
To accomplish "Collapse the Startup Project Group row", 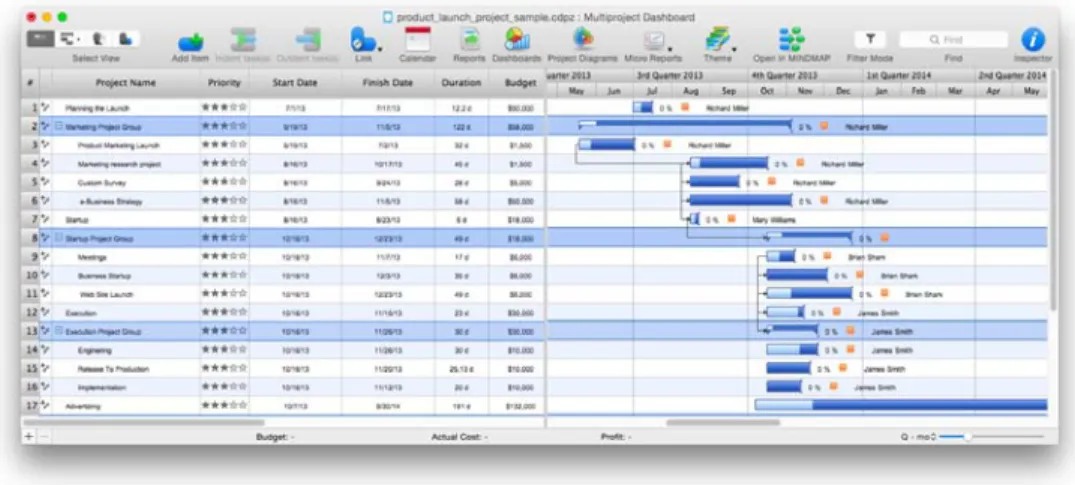I will click(x=59, y=238).
